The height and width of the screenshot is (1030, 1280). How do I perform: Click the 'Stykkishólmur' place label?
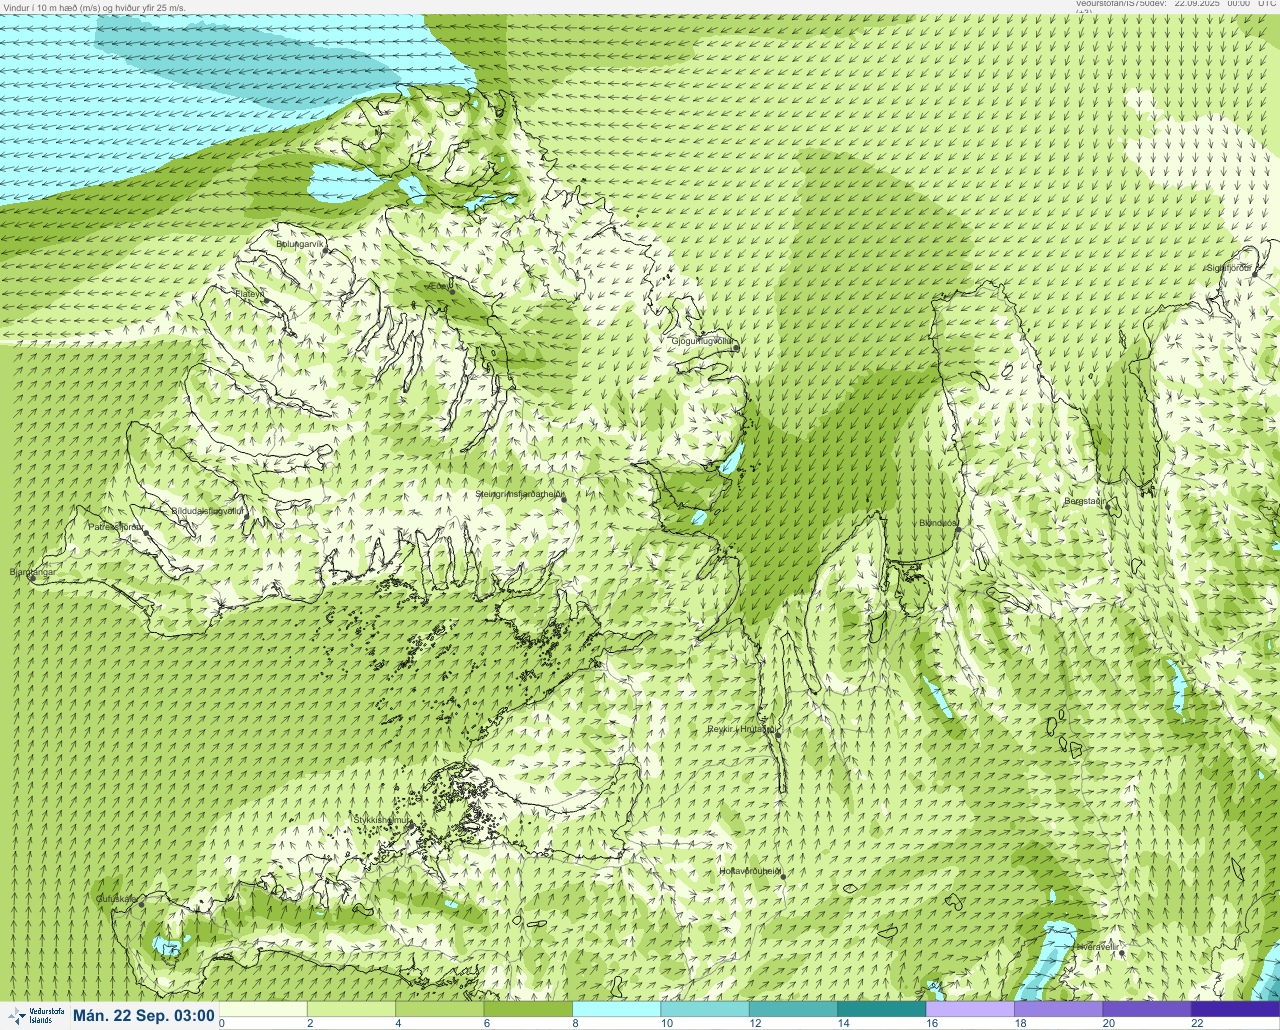(381, 820)
